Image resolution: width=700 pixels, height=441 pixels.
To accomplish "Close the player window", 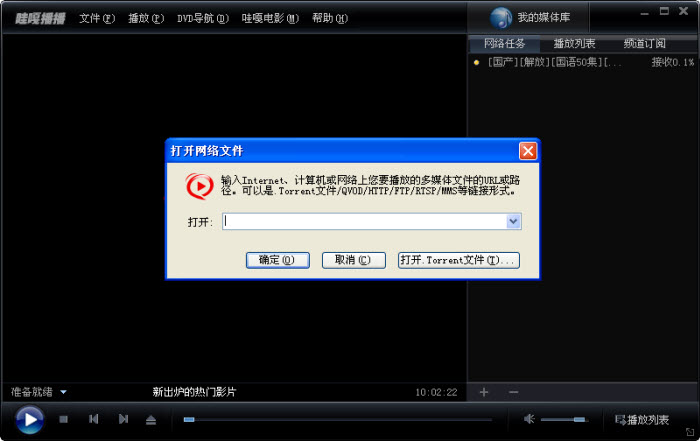I will coord(683,11).
